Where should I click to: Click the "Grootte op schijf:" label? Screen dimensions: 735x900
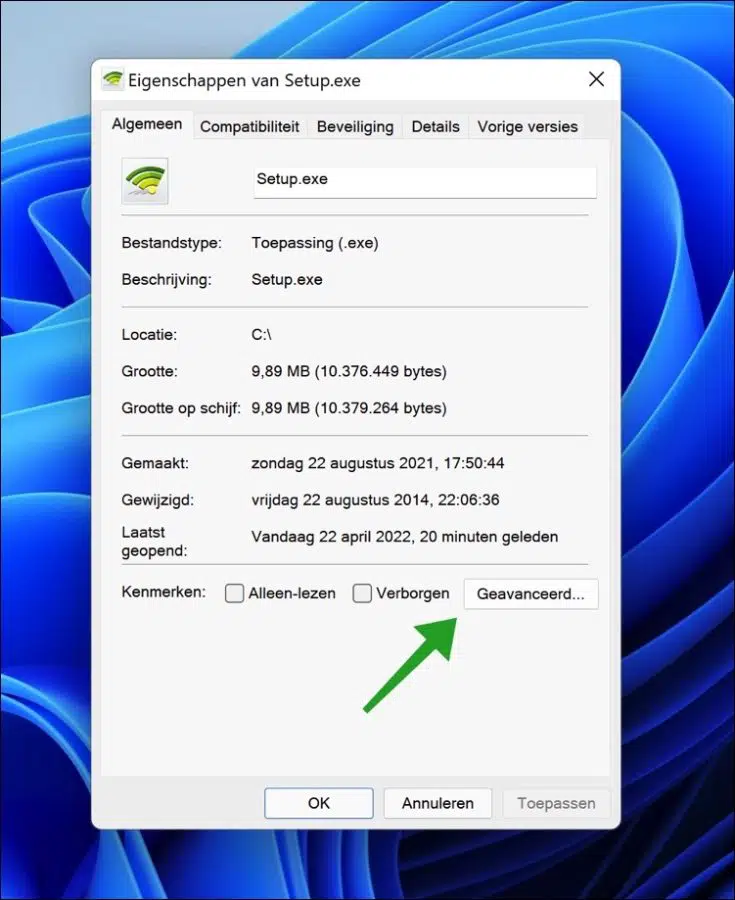tap(181, 408)
